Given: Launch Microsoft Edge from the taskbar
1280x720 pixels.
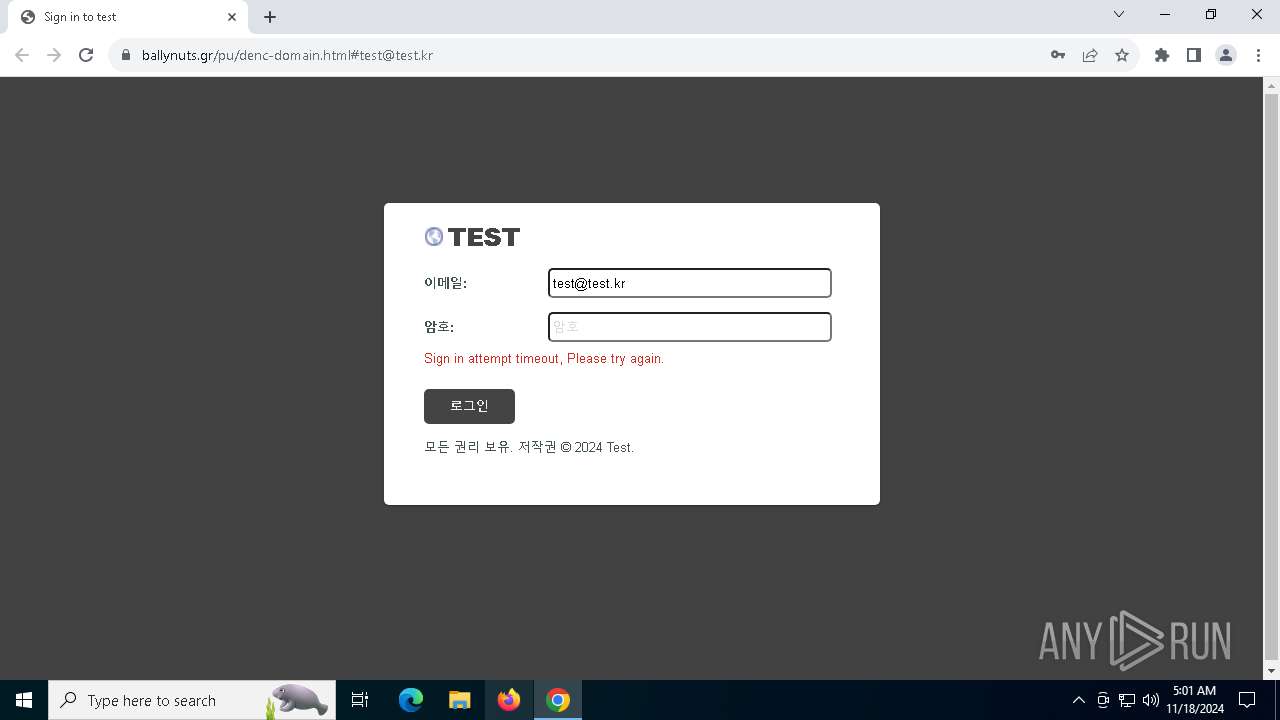Looking at the screenshot, I should point(411,700).
